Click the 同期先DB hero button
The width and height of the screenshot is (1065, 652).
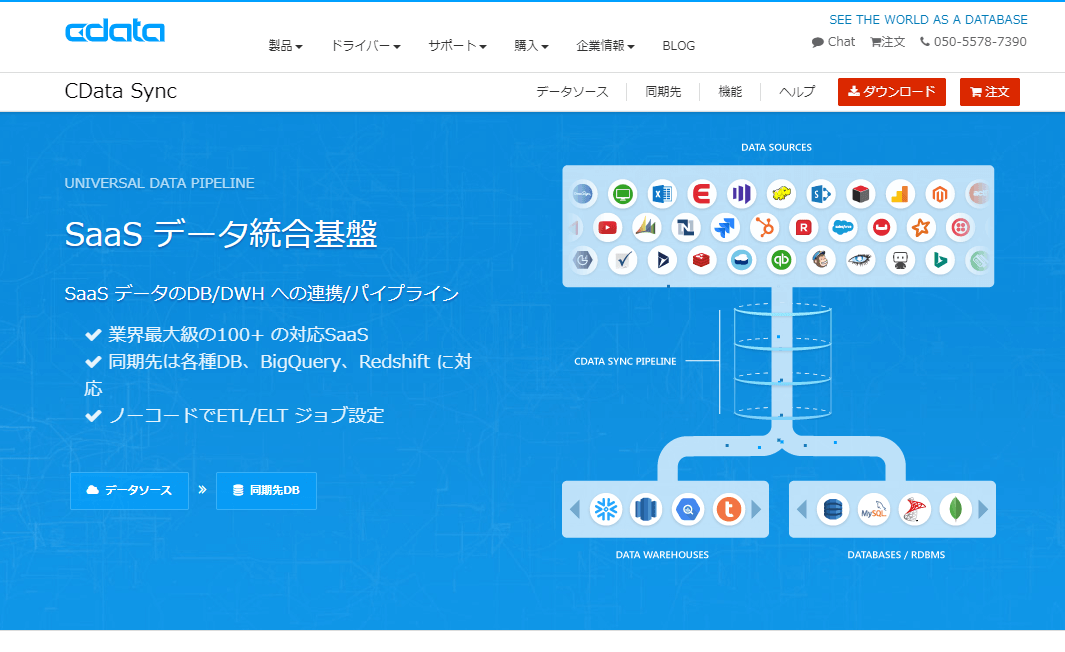266,490
